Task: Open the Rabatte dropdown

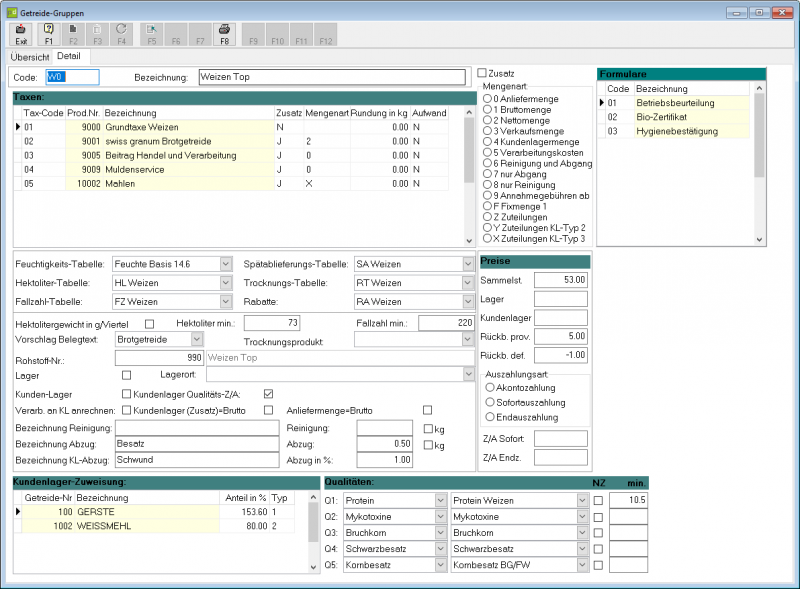Action: [468, 302]
